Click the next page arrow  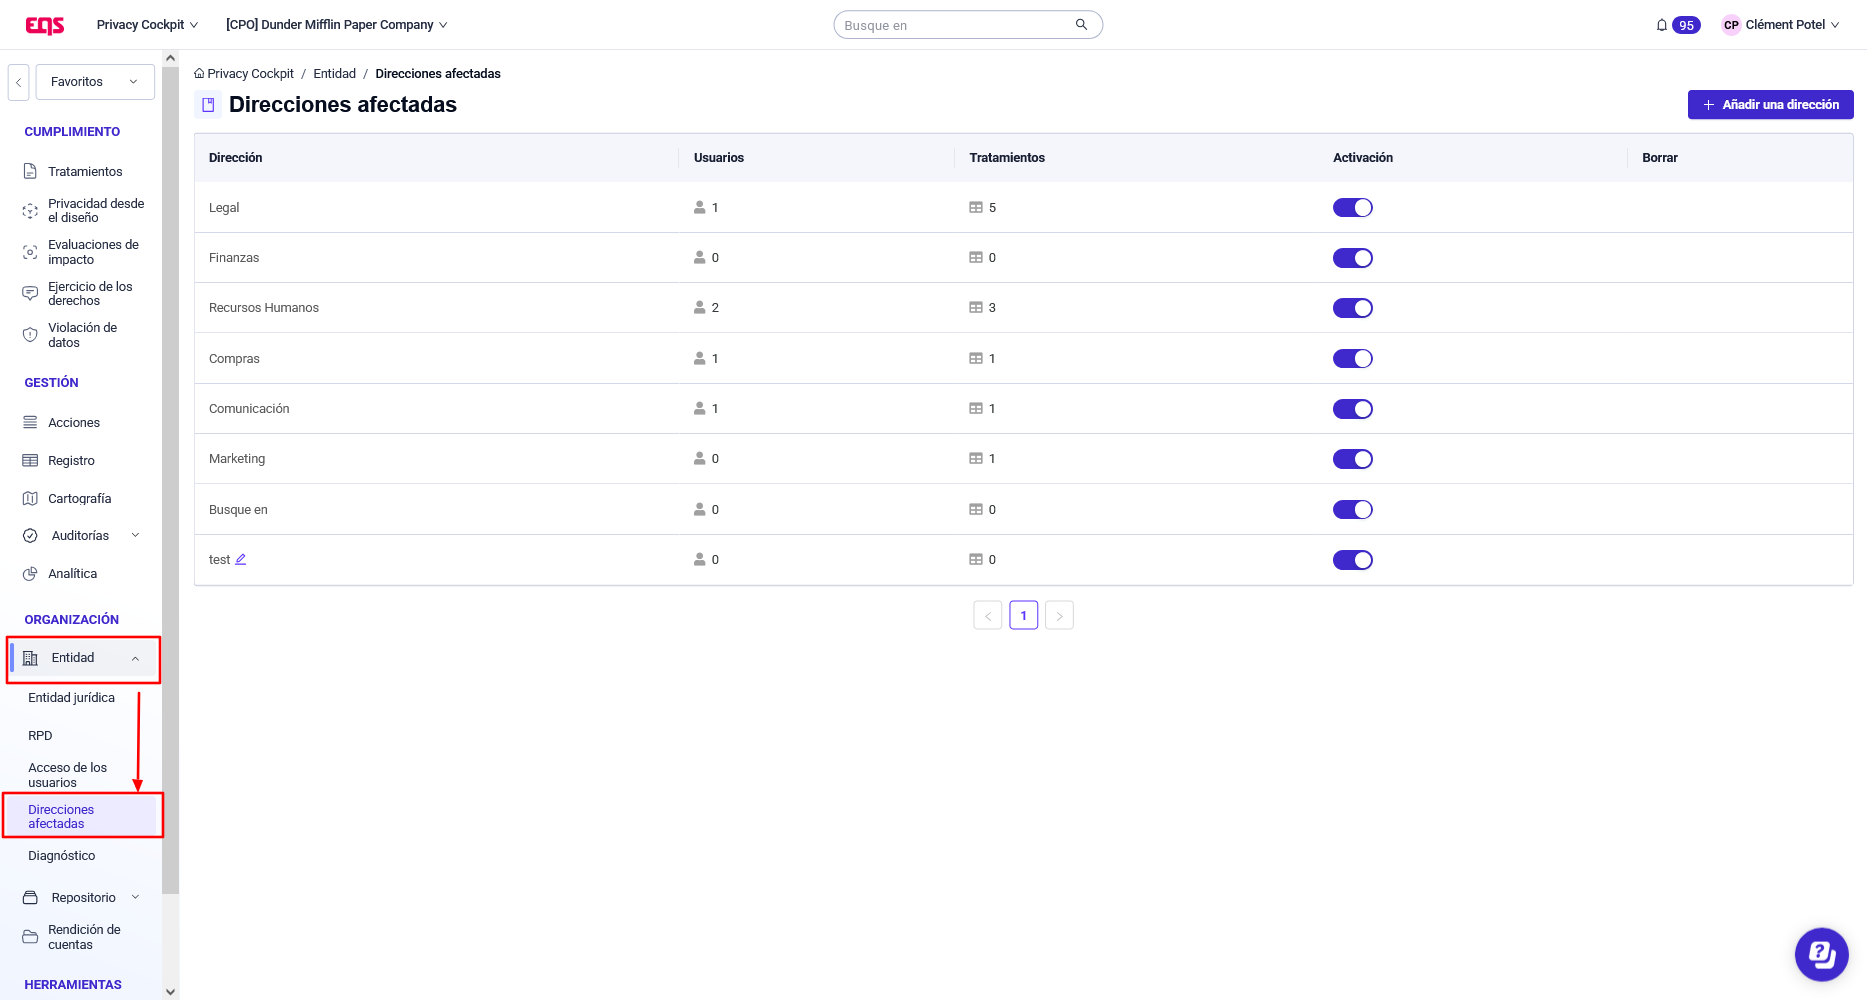(x=1059, y=615)
